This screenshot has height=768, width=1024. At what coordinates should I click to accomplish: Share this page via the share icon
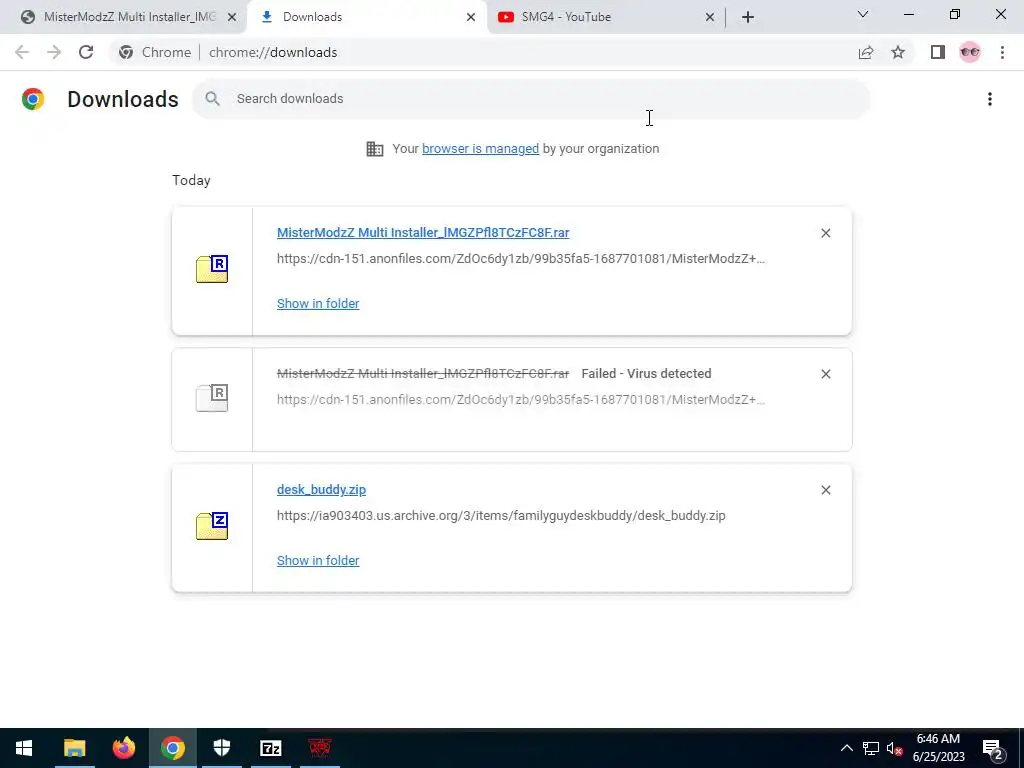point(866,52)
